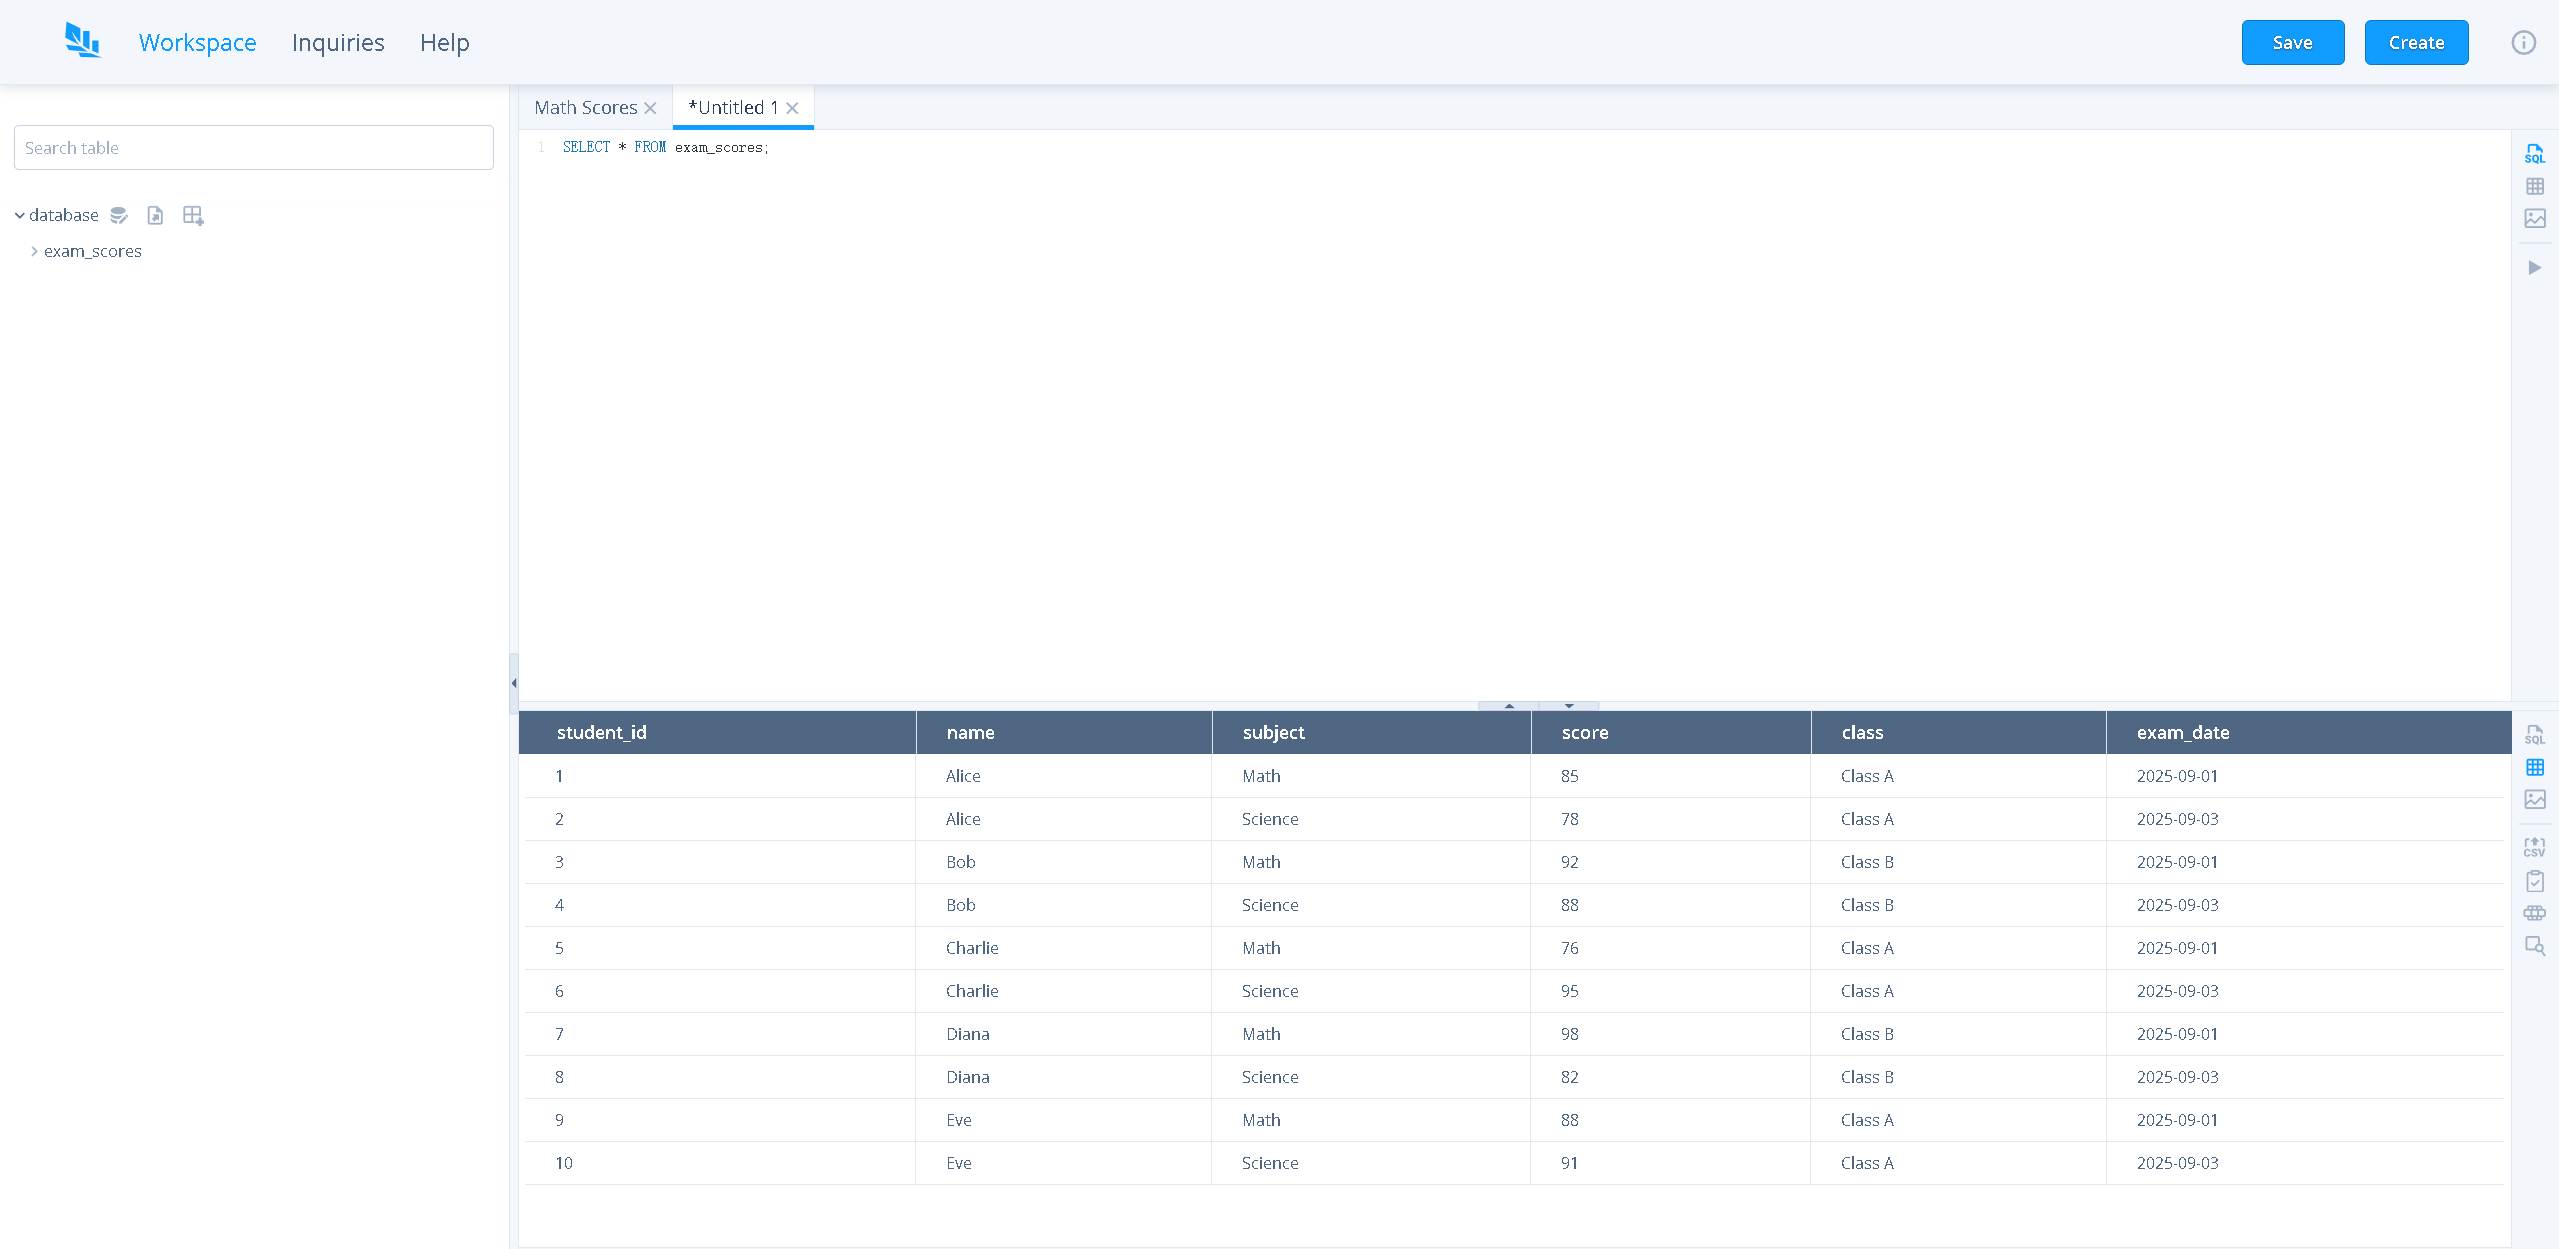
Task: Switch editor panel to image chart view
Action: click(x=2534, y=218)
